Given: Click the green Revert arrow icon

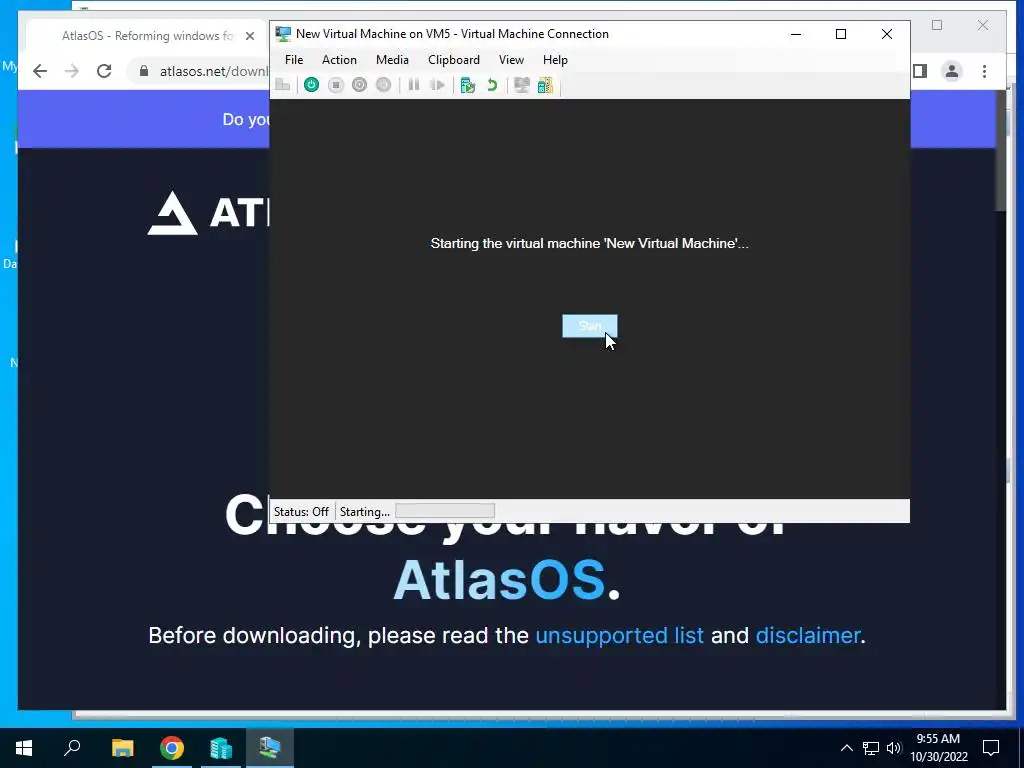Looking at the screenshot, I should (x=492, y=85).
